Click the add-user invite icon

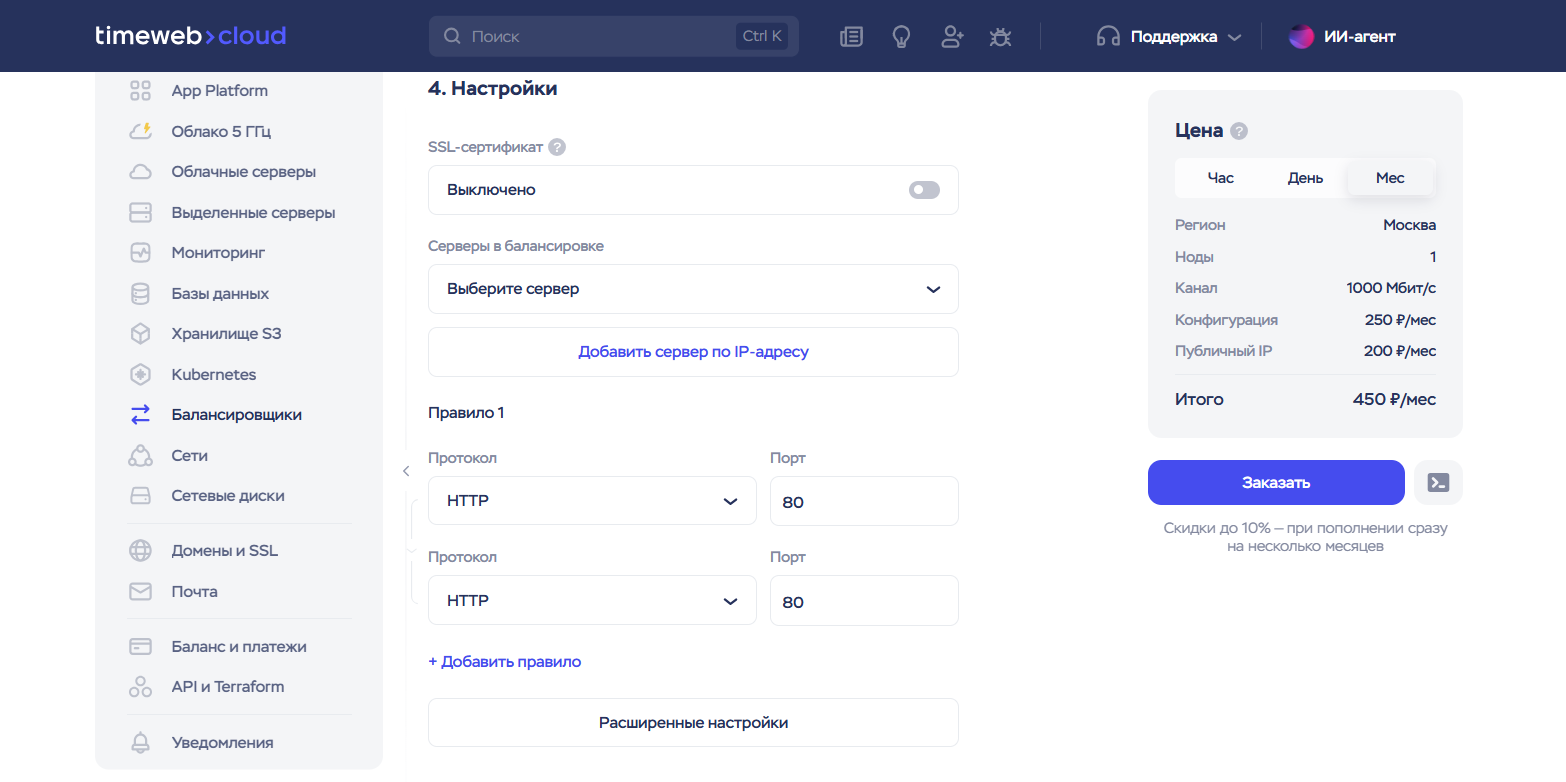pos(952,37)
